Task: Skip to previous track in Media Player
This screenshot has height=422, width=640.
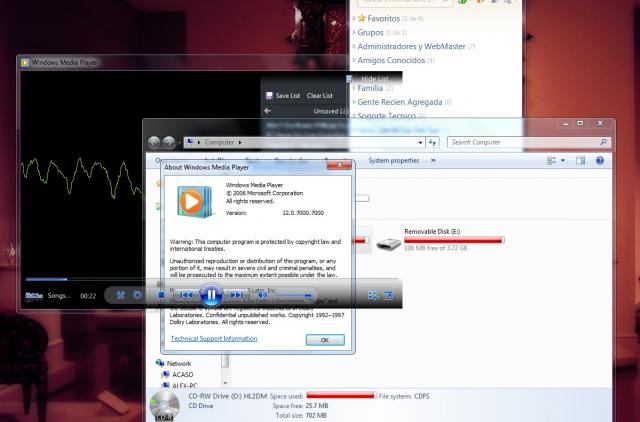Action: click(187, 295)
